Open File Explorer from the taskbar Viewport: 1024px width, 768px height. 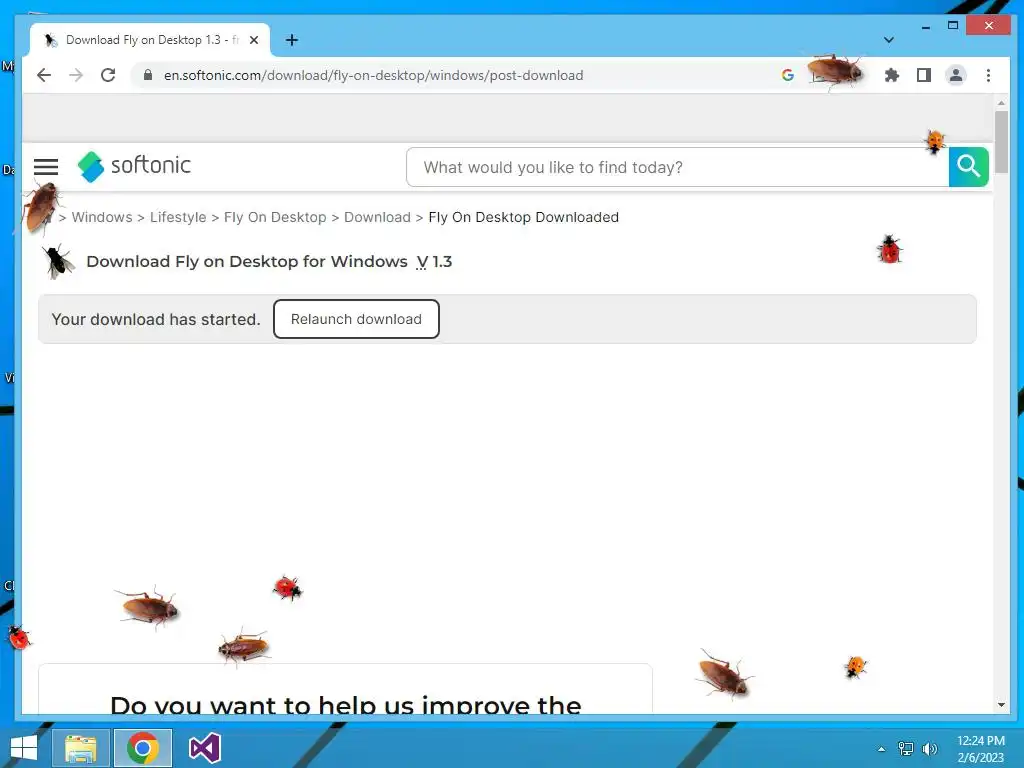pyautogui.click(x=80, y=748)
